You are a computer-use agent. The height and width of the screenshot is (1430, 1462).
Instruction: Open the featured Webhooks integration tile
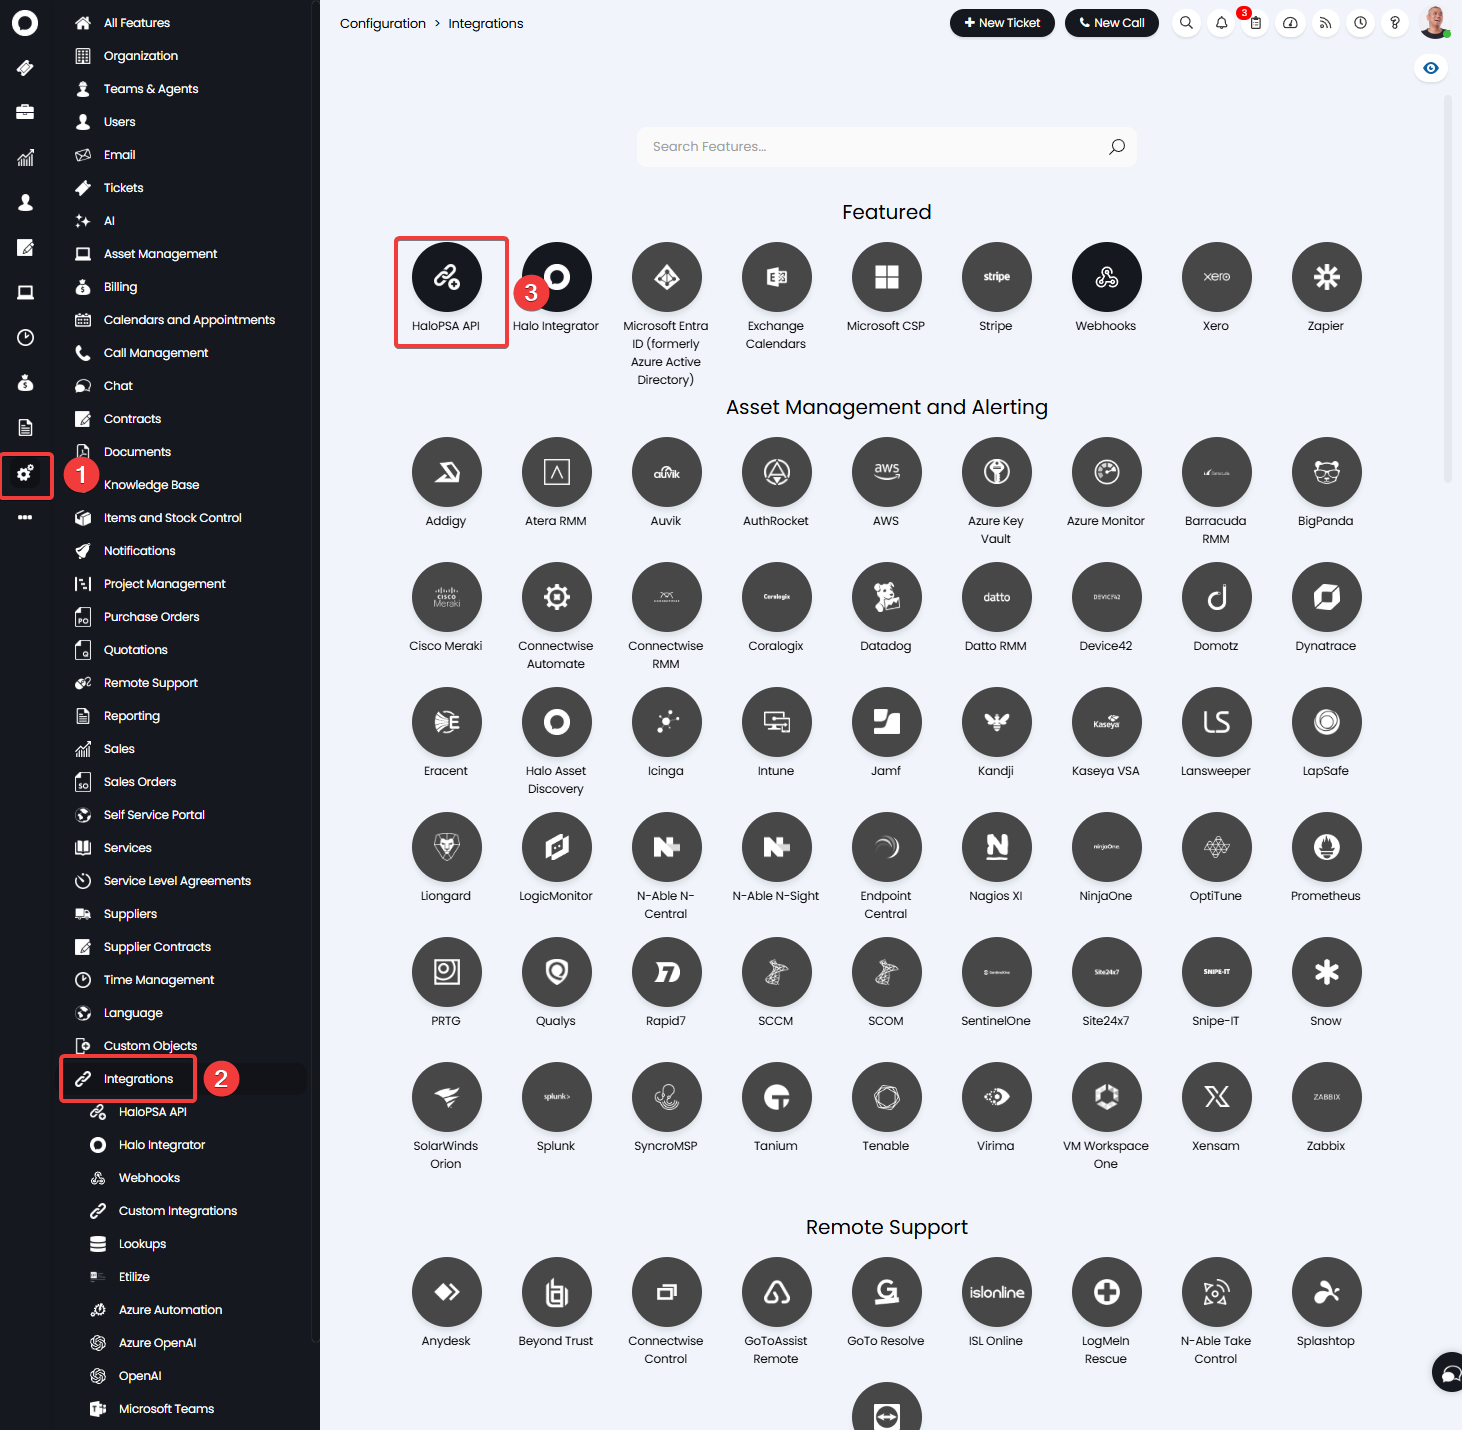pos(1107,277)
